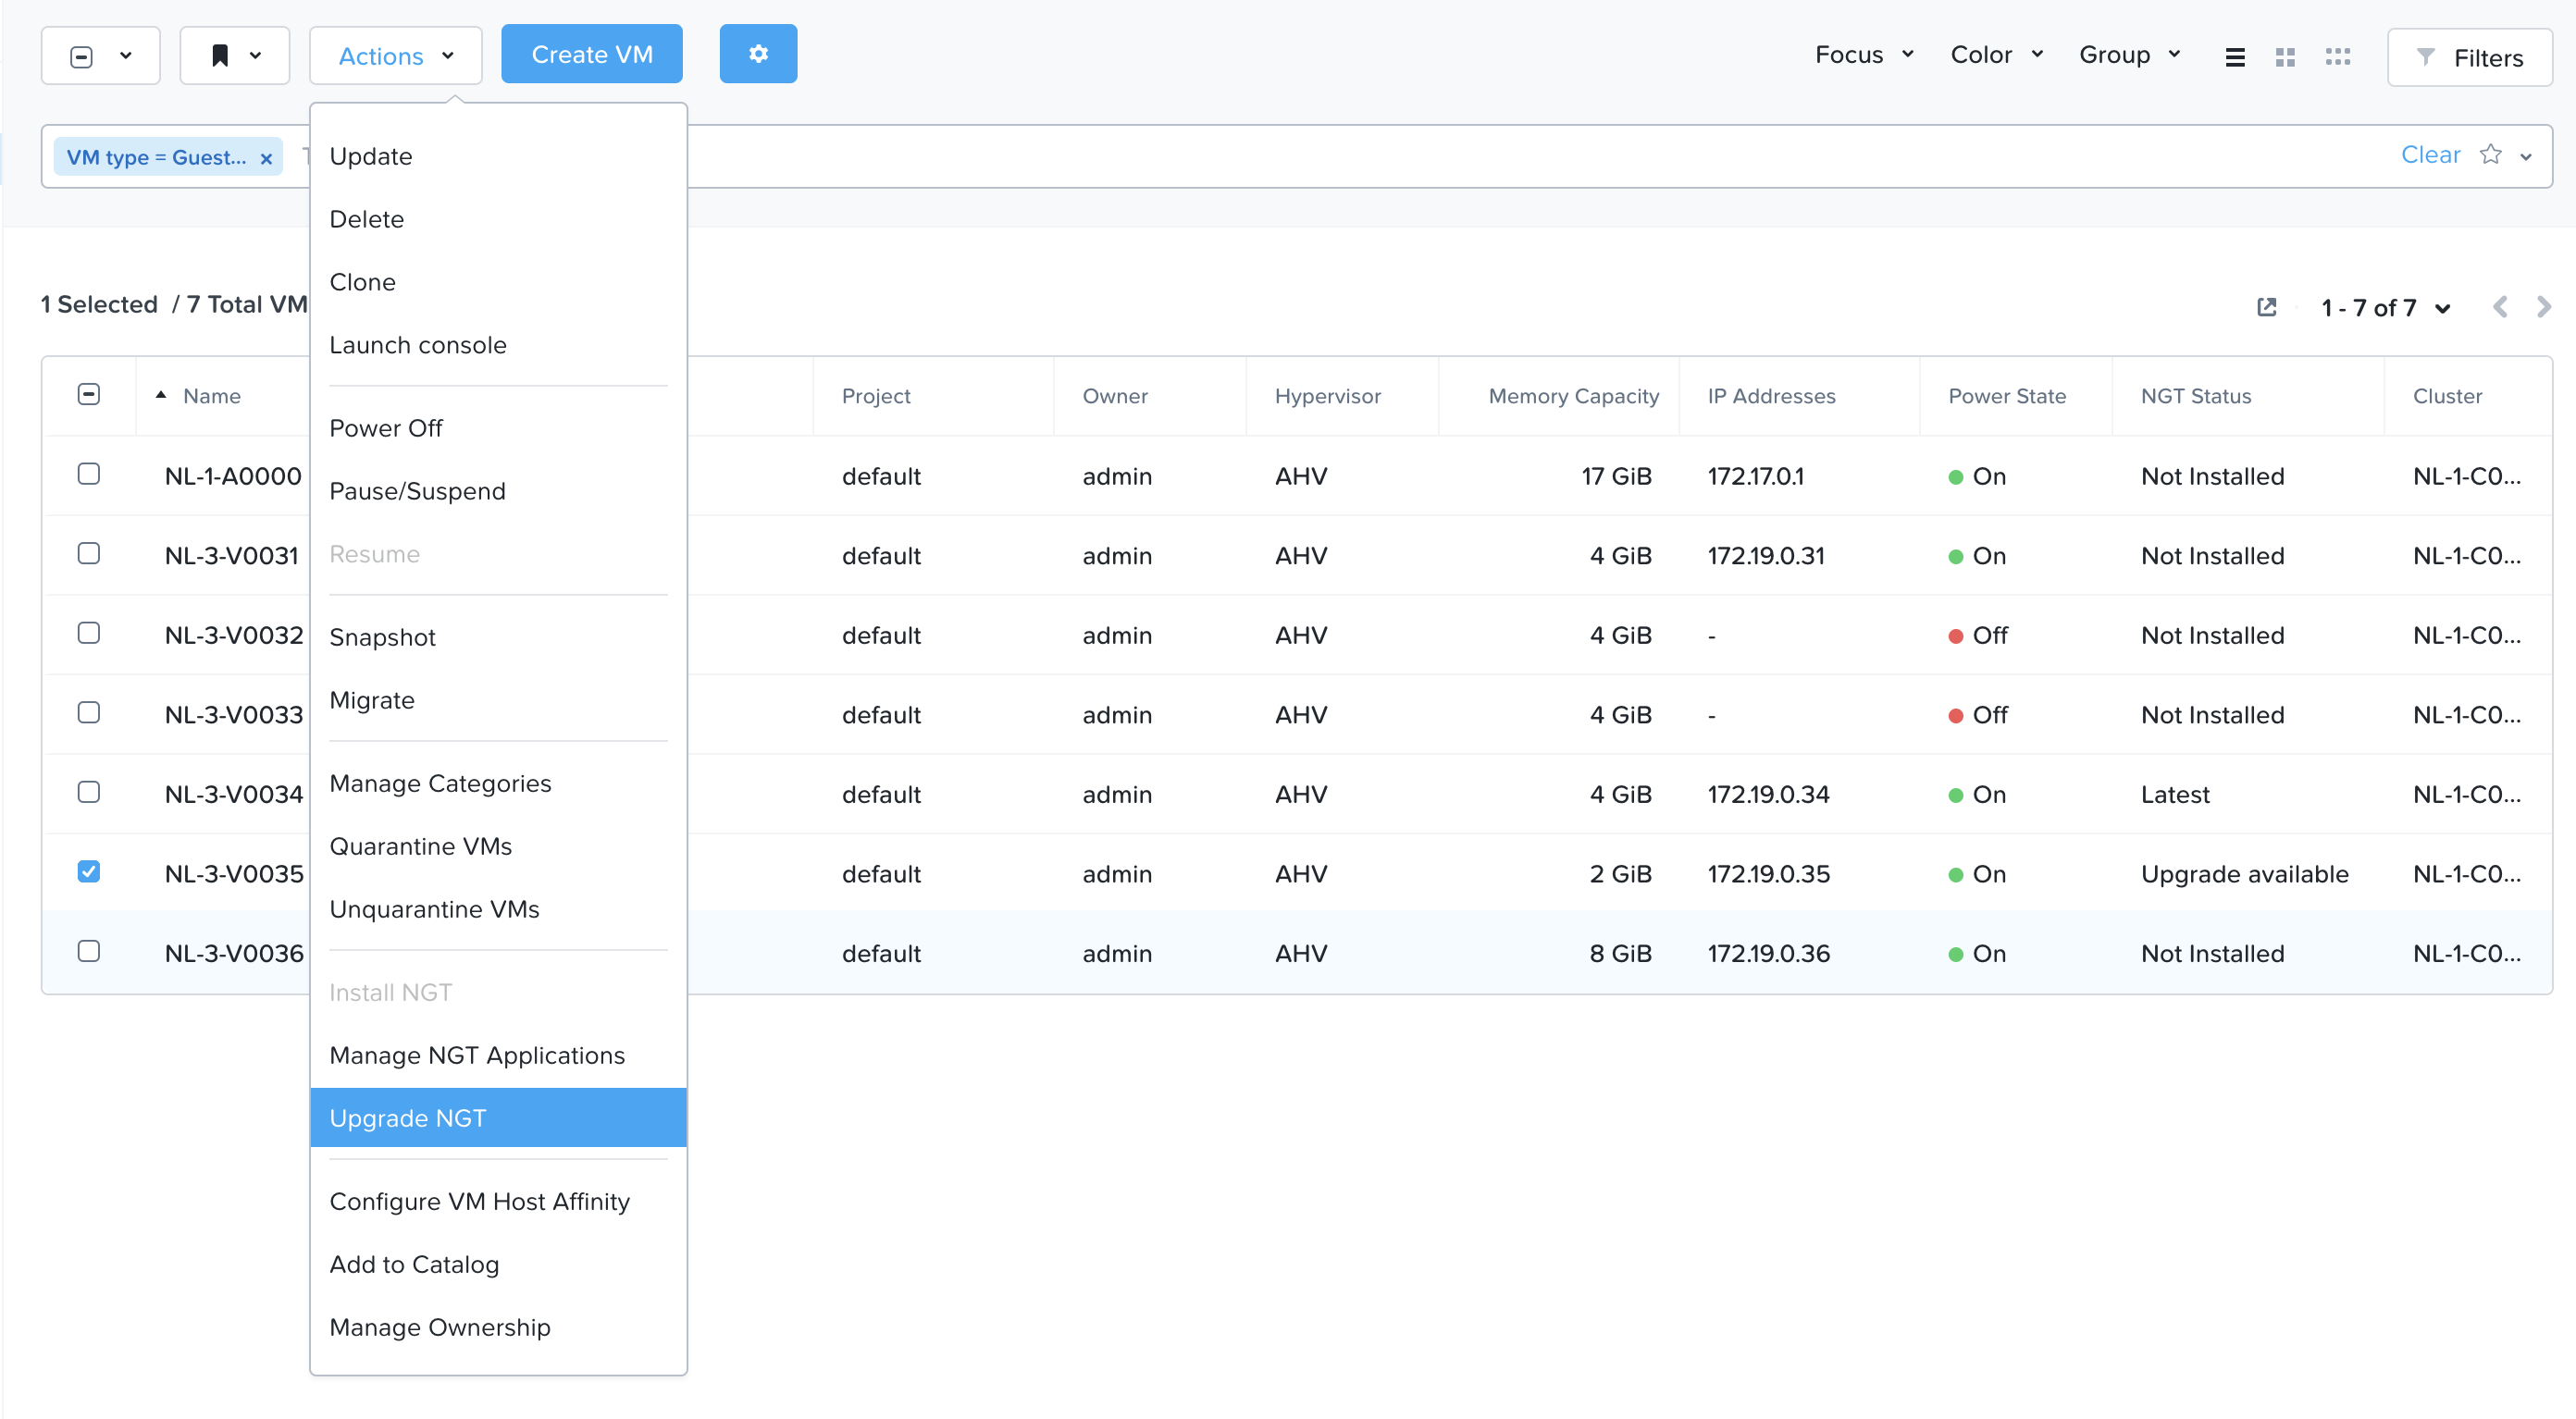Sort by NGT Status column header

(2196, 396)
